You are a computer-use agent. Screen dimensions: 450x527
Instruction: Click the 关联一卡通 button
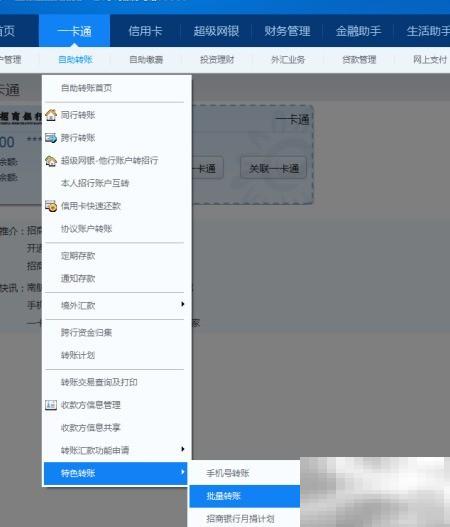[273, 168]
